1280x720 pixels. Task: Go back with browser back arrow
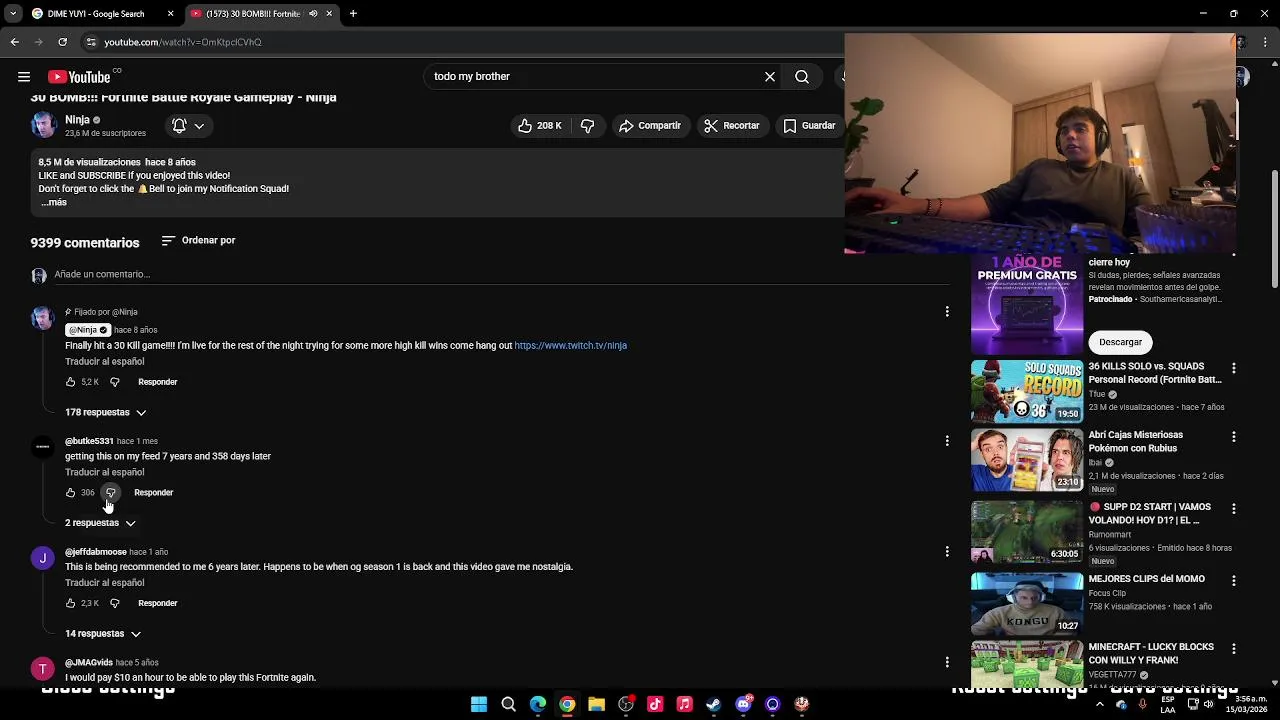[14, 42]
